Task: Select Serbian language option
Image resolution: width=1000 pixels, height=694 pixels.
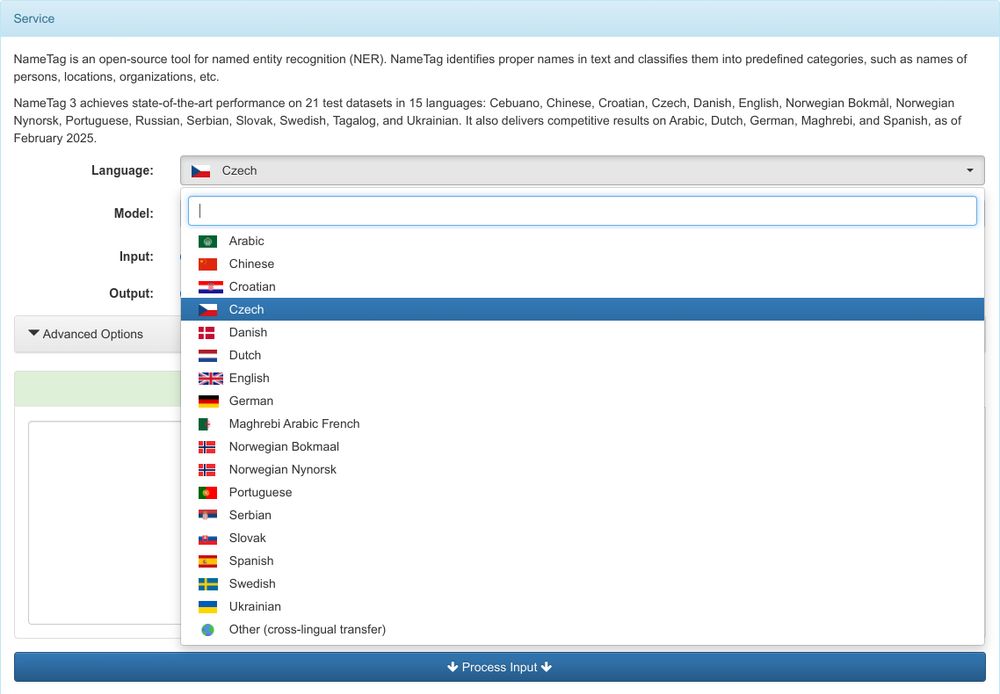Action: (x=582, y=515)
